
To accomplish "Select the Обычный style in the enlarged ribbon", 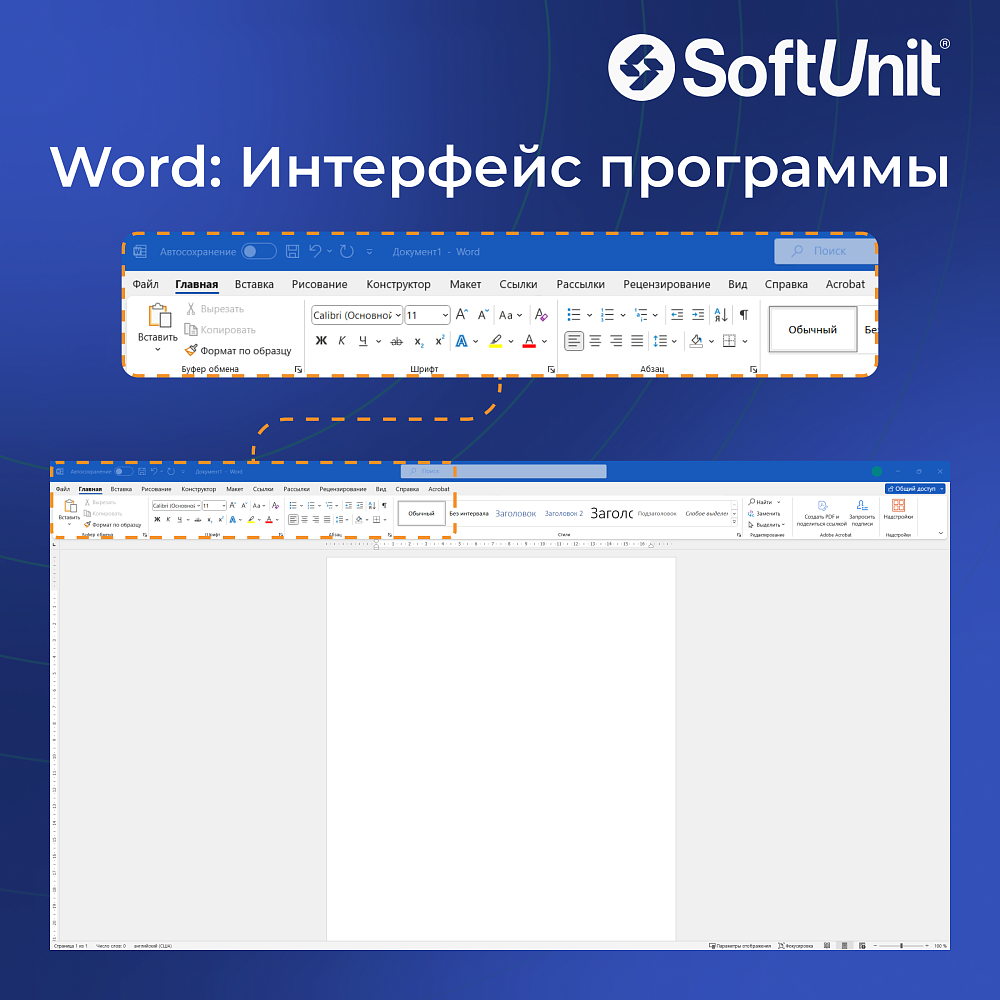I will tap(812, 329).
